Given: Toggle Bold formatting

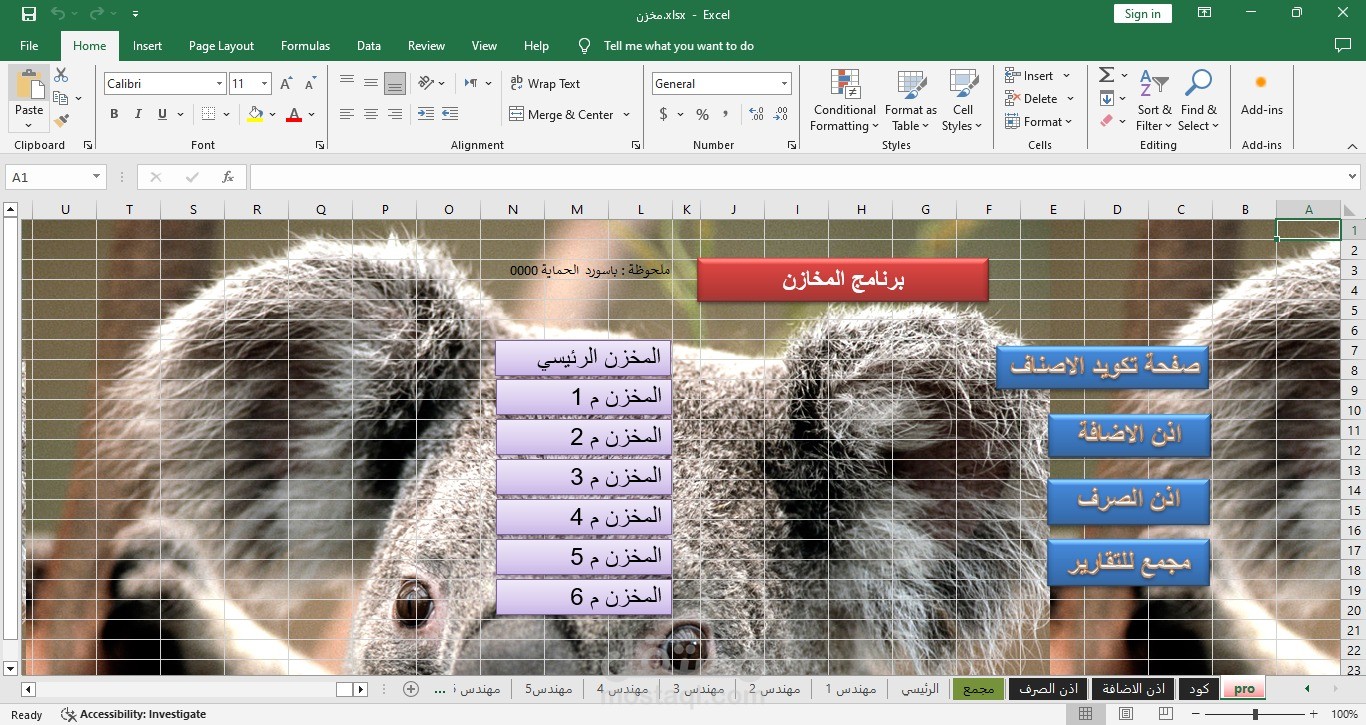Looking at the screenshot, I should click(114, 114).
